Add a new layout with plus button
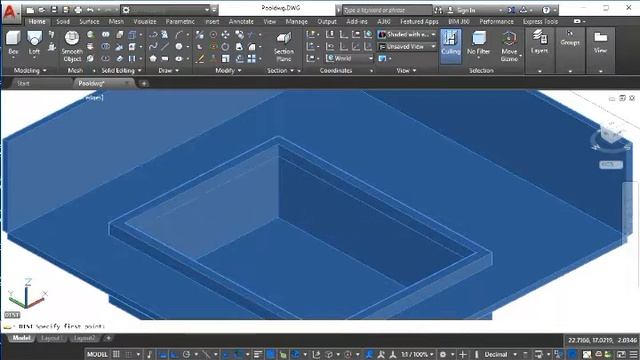 pyautogui.click(x=109, y=338)
